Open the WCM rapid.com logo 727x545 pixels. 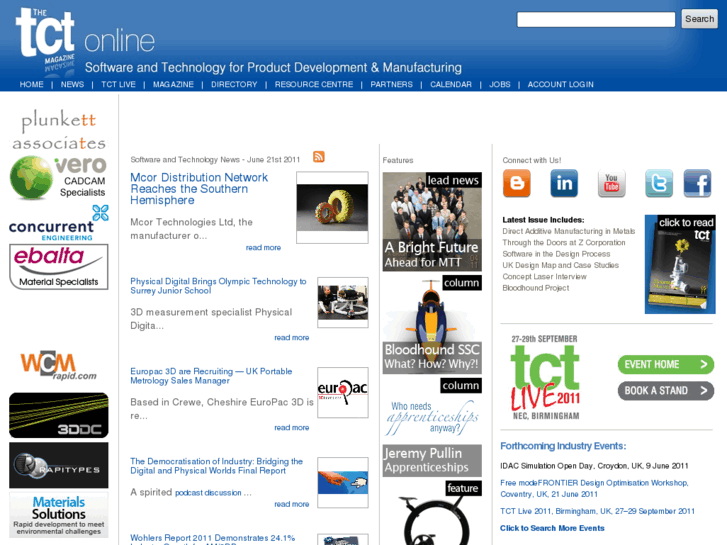(x=58, y=365)
